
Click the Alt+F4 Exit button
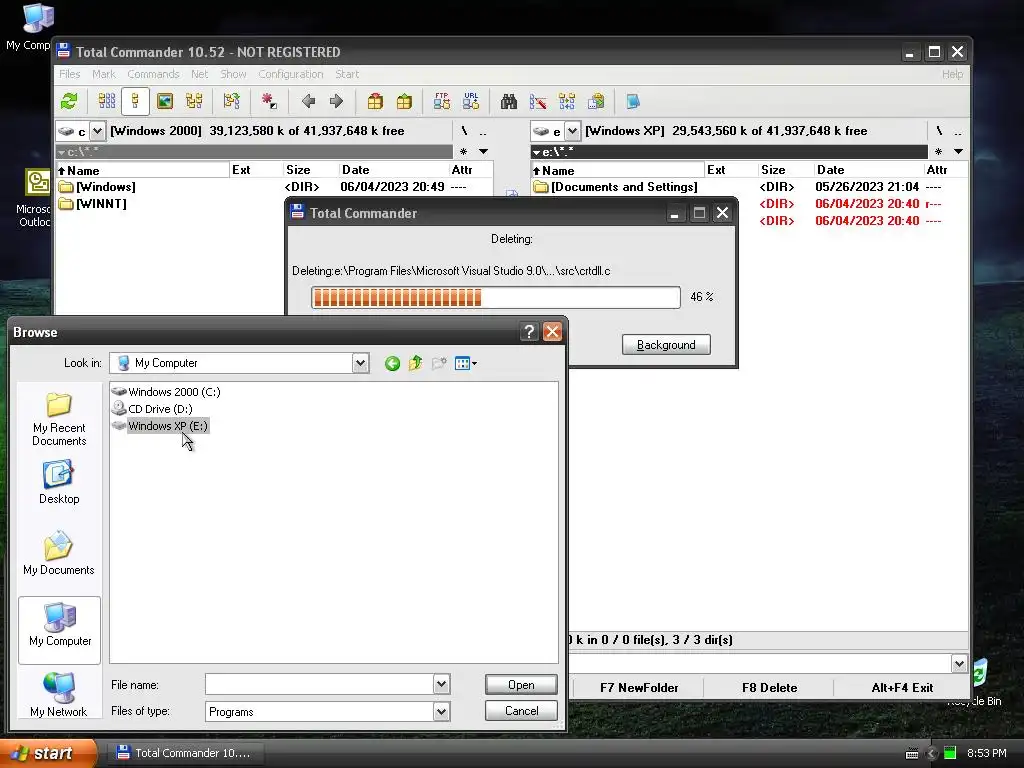pyautogui.click(x=902, y=688)
